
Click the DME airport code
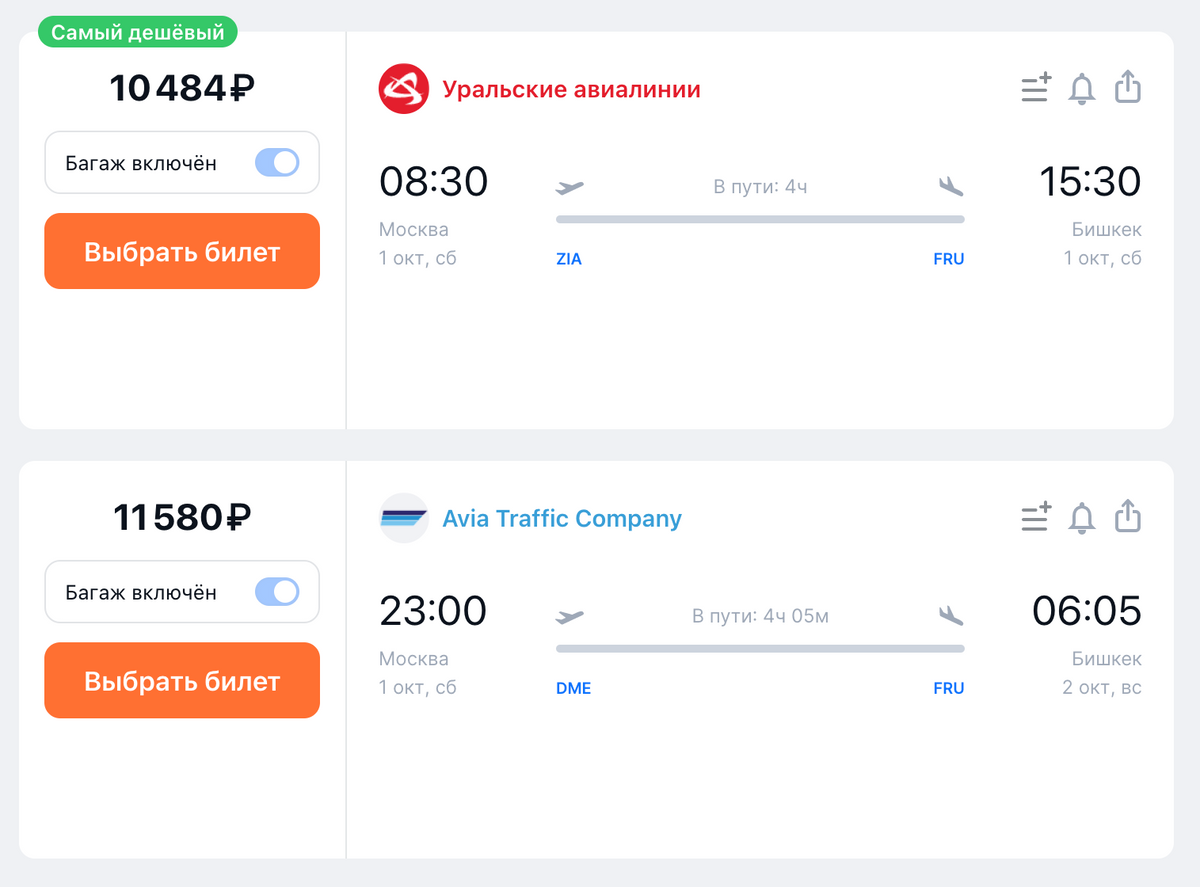coord(573,688)
